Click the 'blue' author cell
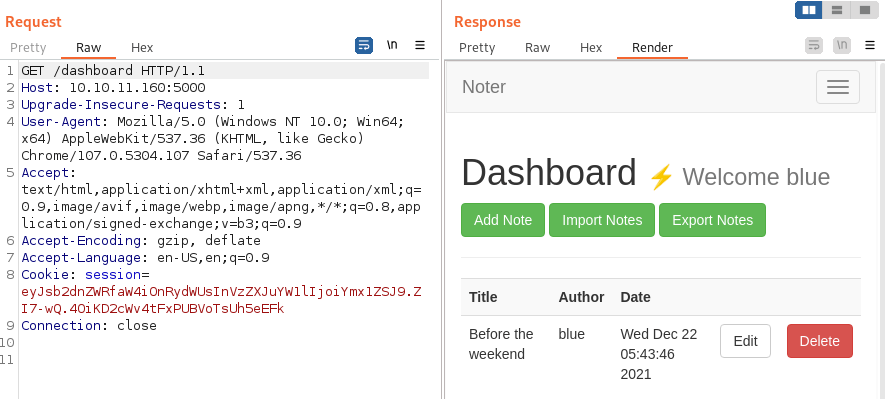 [572, 334]
